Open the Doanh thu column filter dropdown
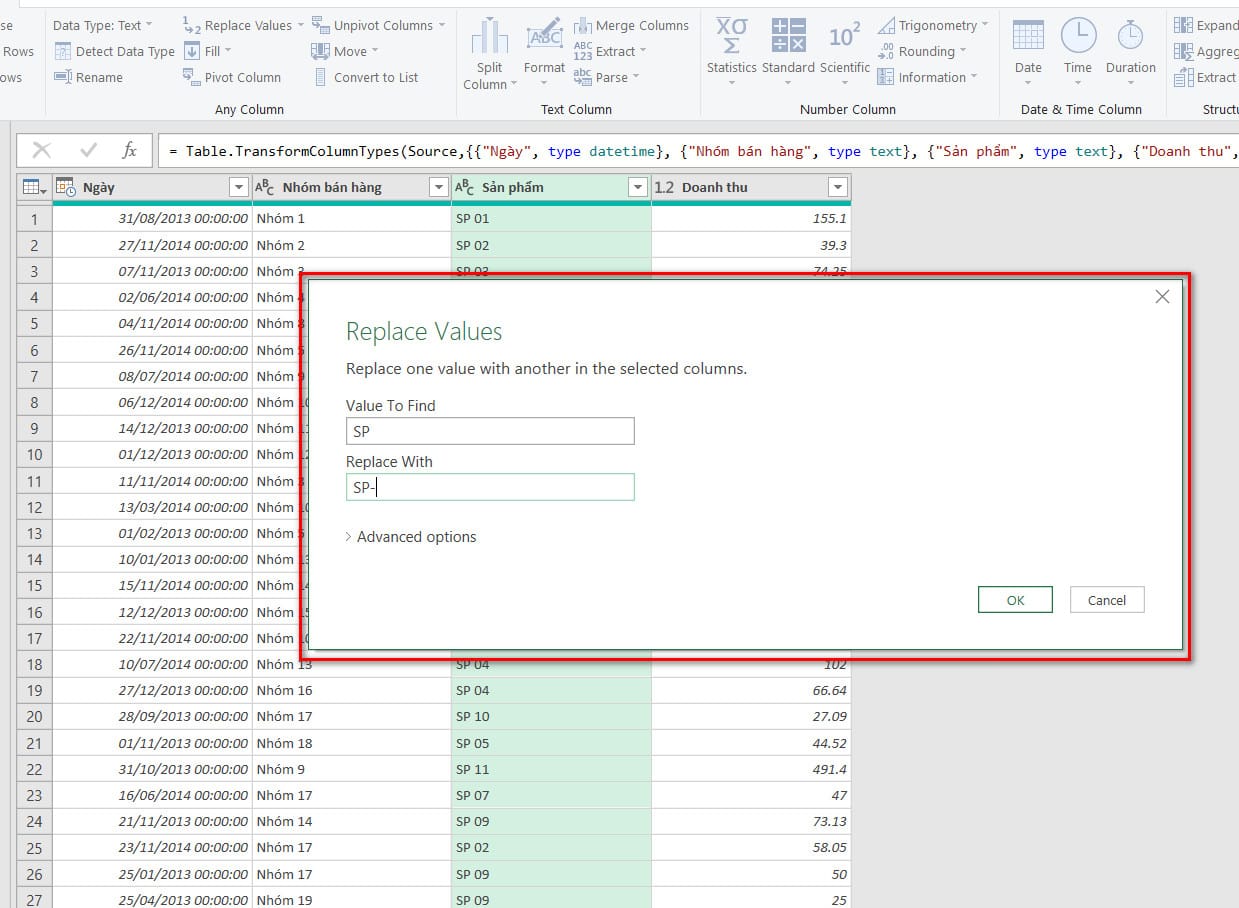 (838, 187)
